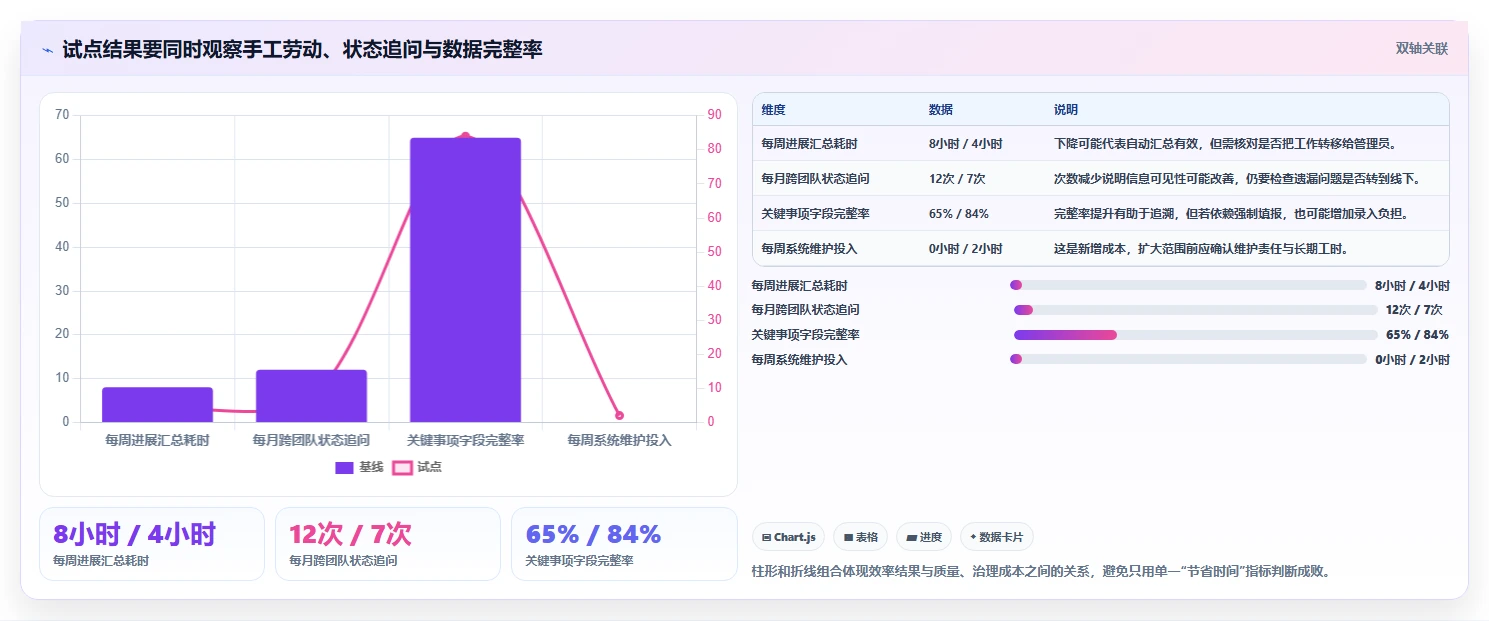Click the 数据 column header

941,110
